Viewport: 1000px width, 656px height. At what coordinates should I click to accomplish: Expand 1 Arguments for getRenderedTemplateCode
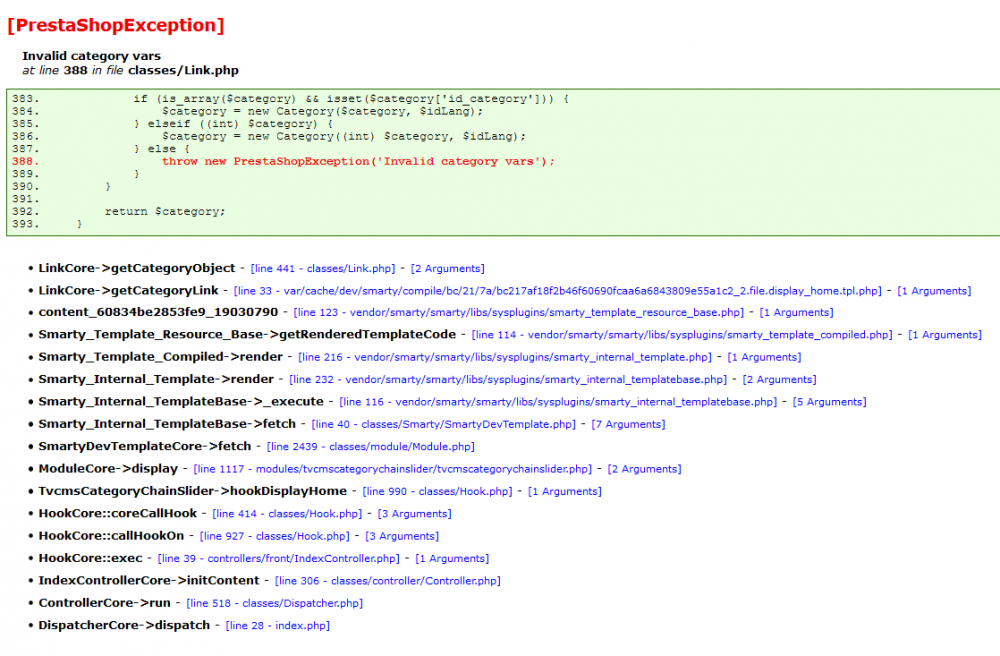(945, 335)
